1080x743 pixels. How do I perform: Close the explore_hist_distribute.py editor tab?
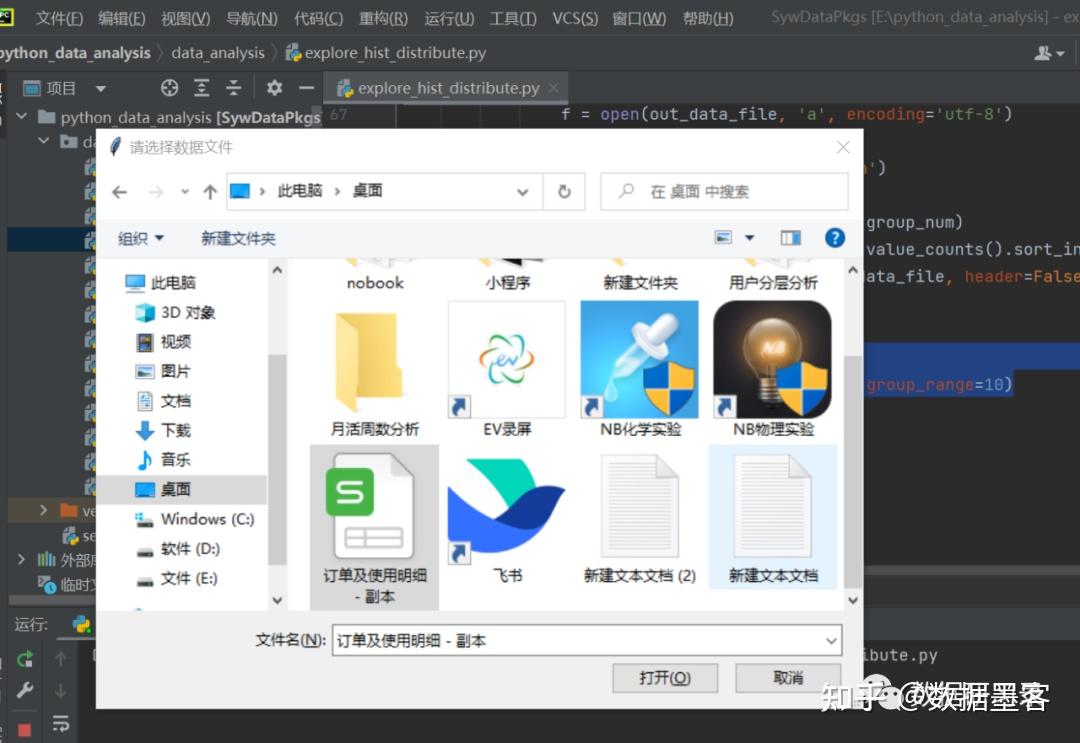tap(554, 88)
